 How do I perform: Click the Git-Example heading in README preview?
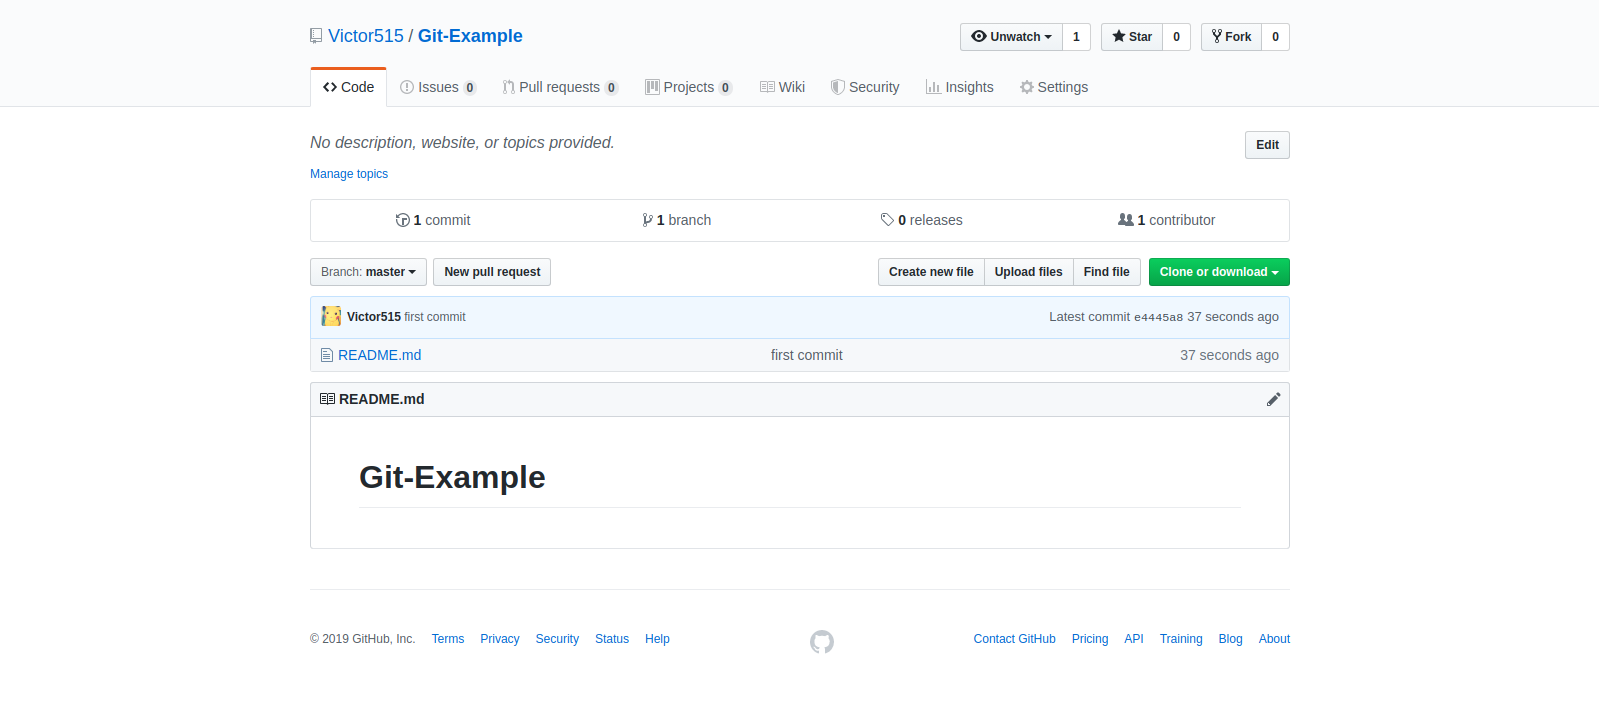click(x=452, y=477)
